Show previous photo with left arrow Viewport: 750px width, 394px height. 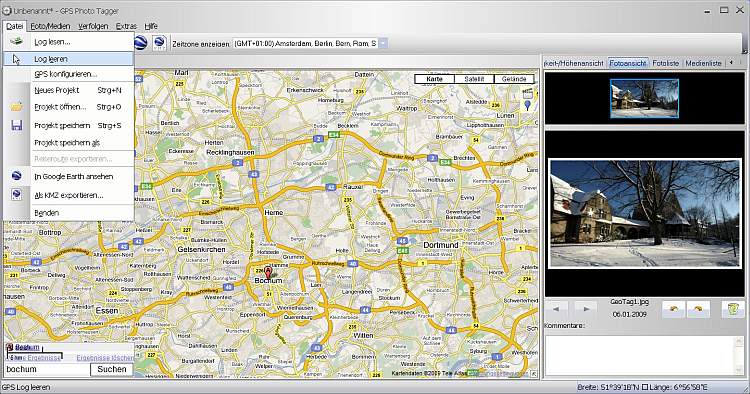tap(556, 309)
